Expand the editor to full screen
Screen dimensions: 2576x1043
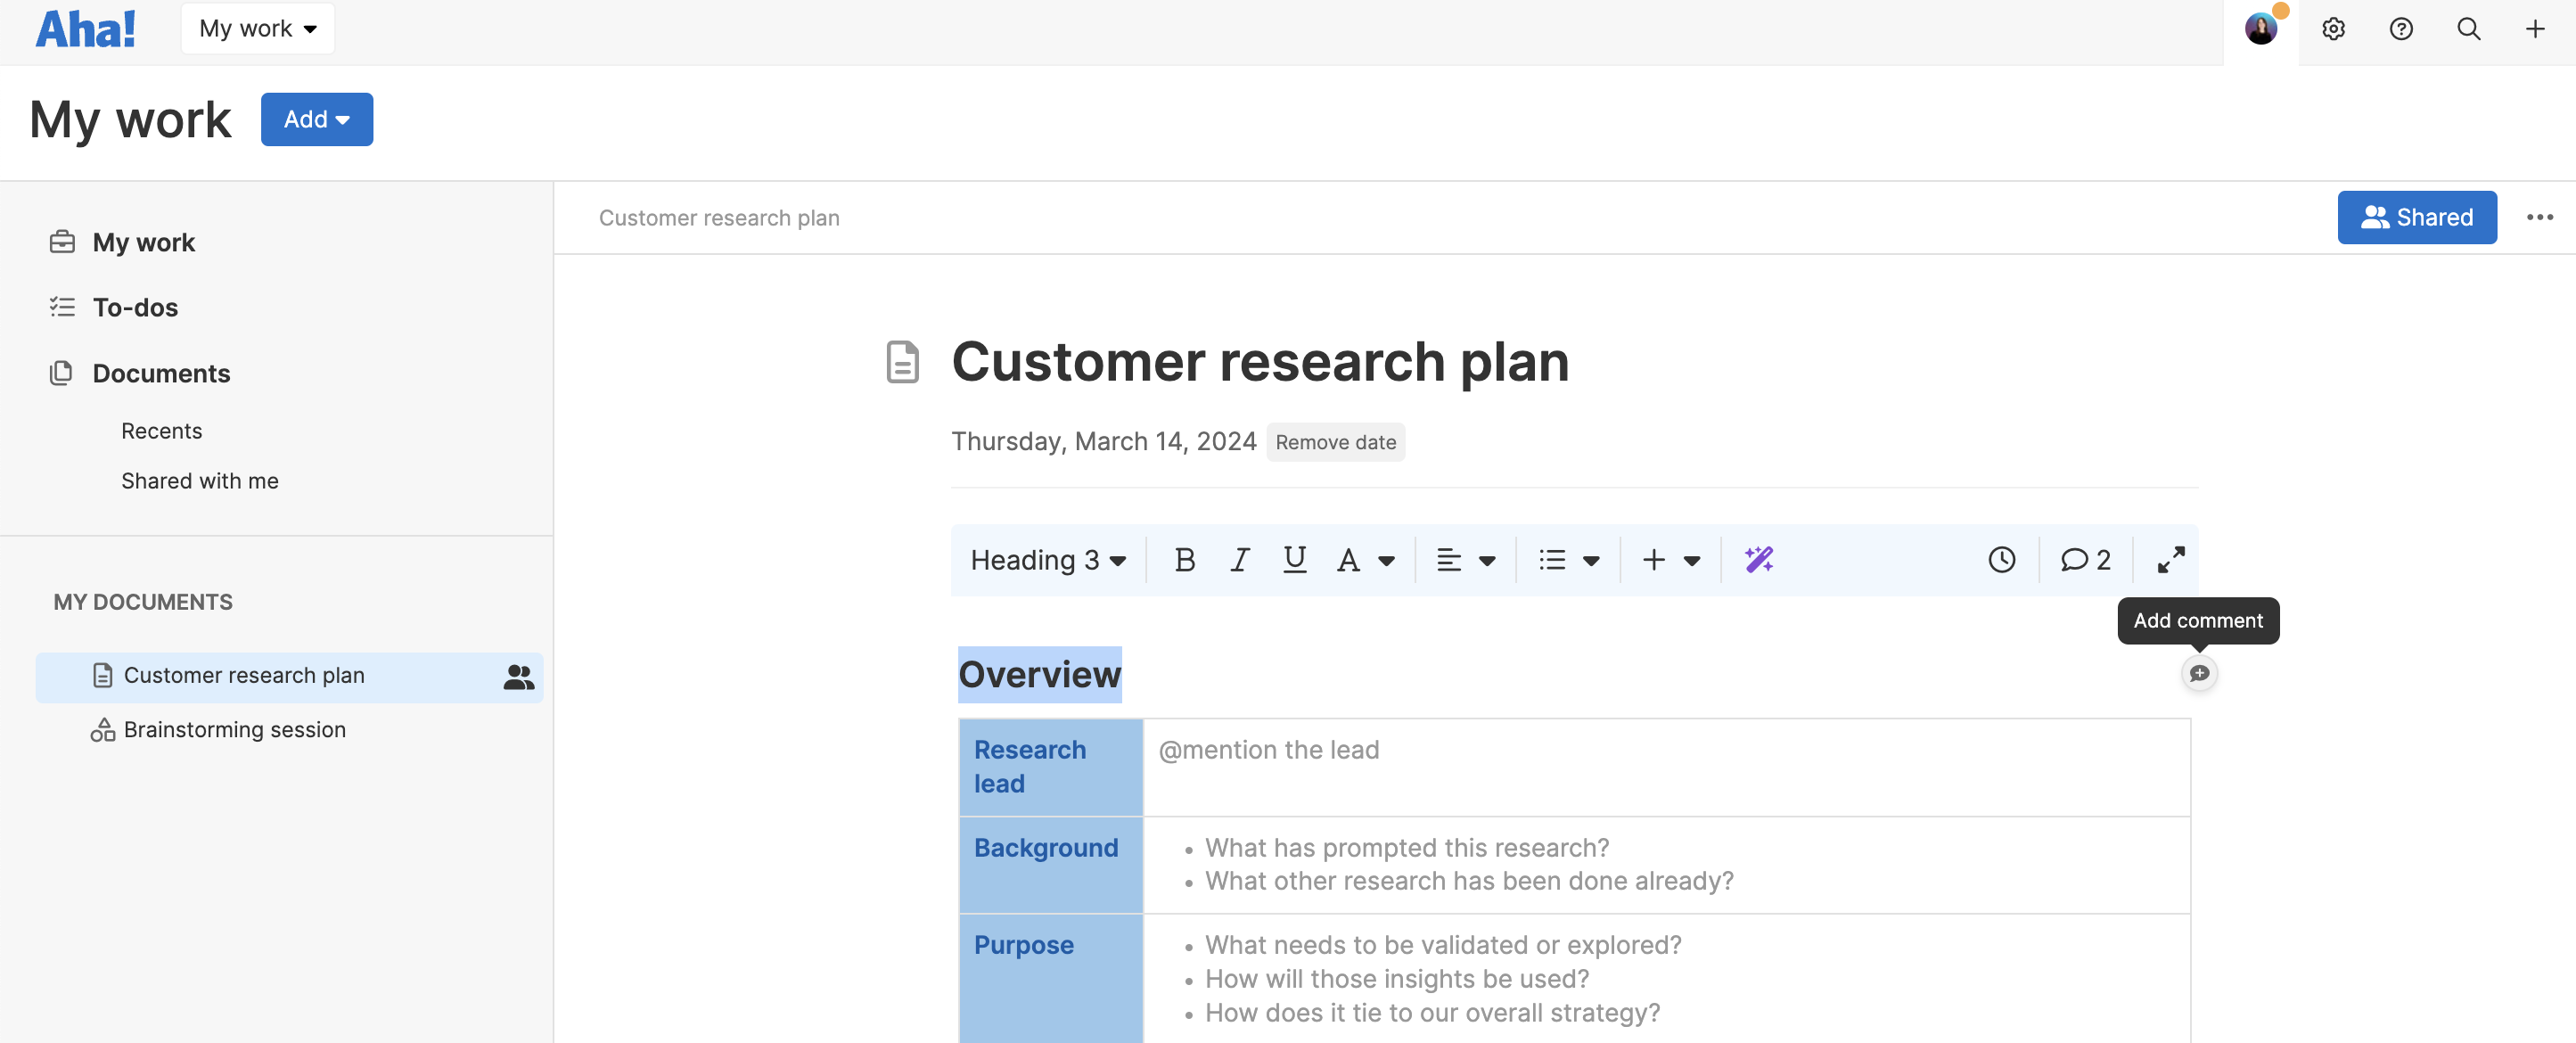point(2171,559)
